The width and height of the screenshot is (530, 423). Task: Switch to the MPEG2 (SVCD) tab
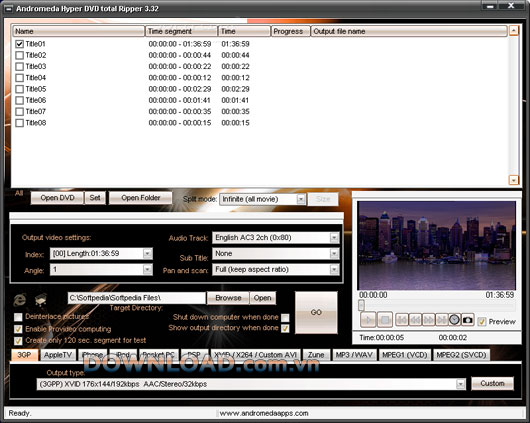[461, 355]
